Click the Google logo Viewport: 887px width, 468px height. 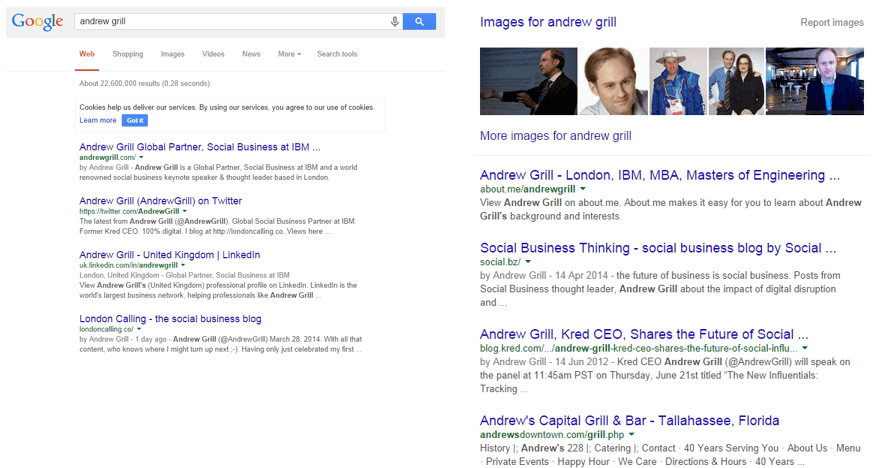39,21
